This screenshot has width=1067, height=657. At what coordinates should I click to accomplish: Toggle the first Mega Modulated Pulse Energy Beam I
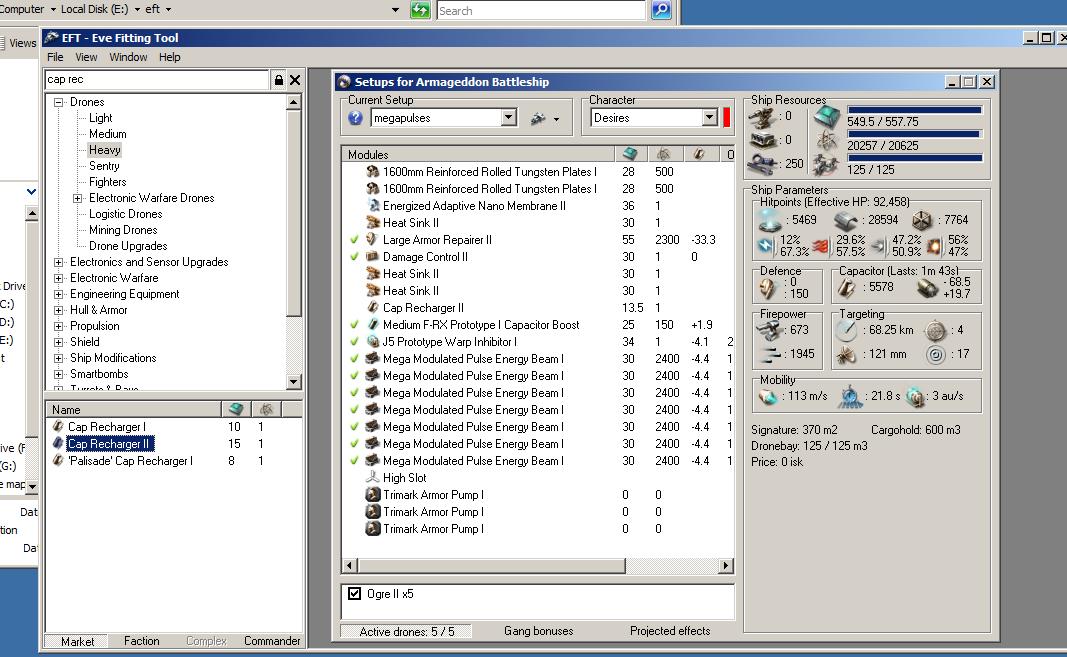pyautogui.click(x=354, y=359)
